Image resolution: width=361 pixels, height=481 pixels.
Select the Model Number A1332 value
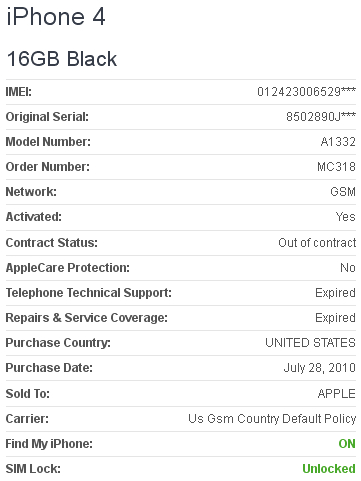[x=338, y=142]
